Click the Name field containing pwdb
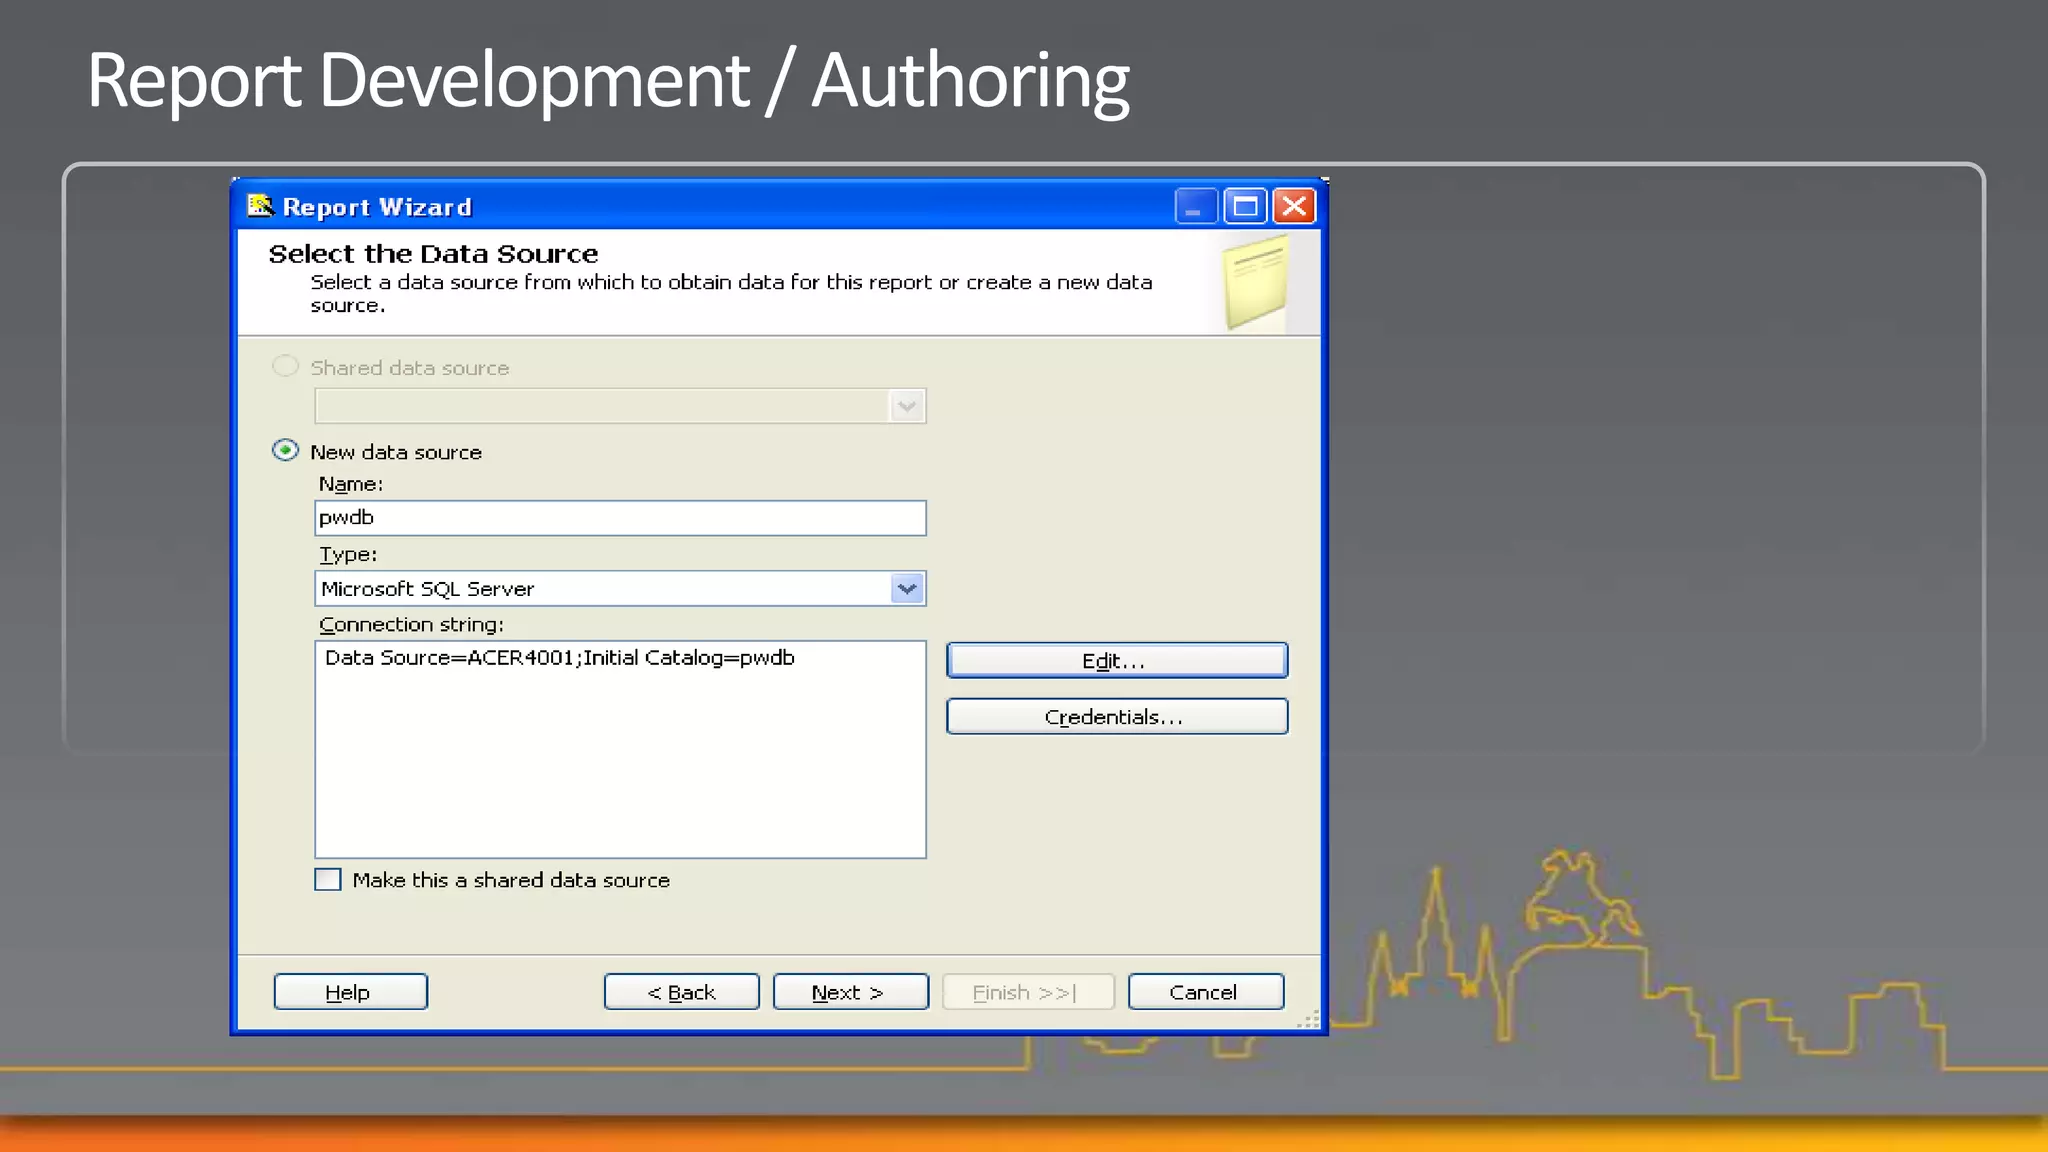This screenshot has height=1152, width=2048. point(620,518)
